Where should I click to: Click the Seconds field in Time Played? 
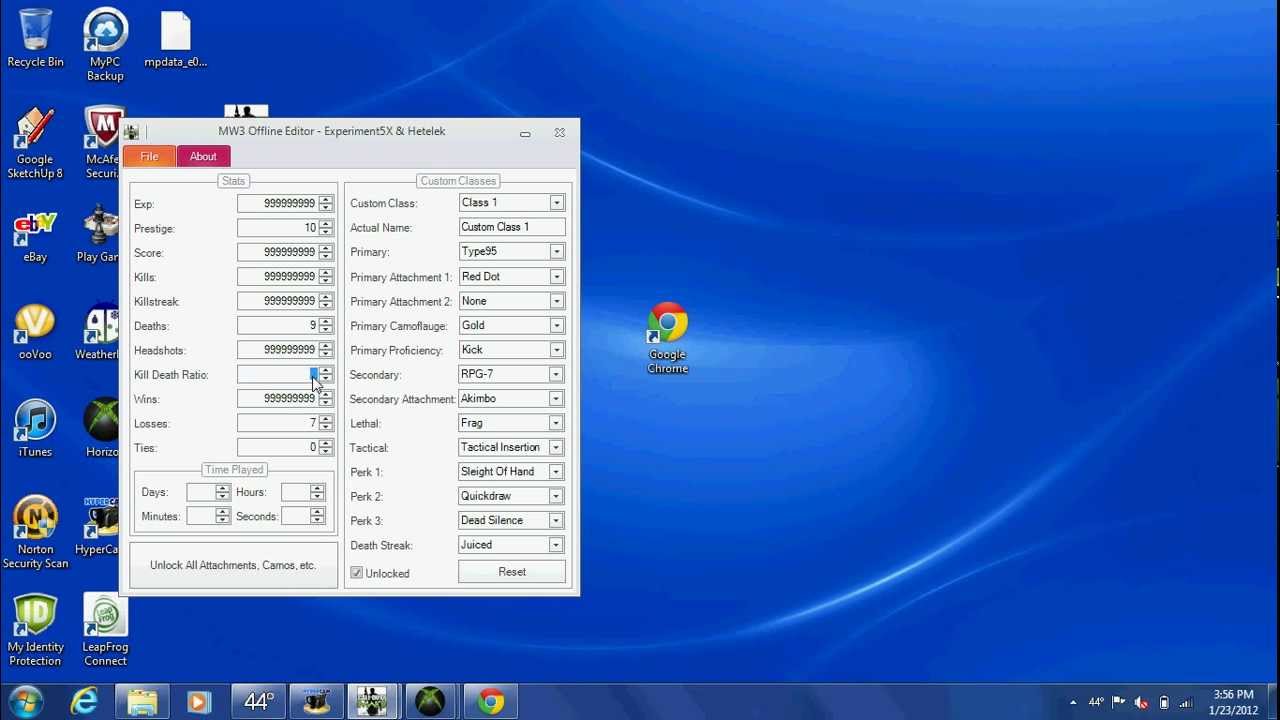tap(296, 516)
